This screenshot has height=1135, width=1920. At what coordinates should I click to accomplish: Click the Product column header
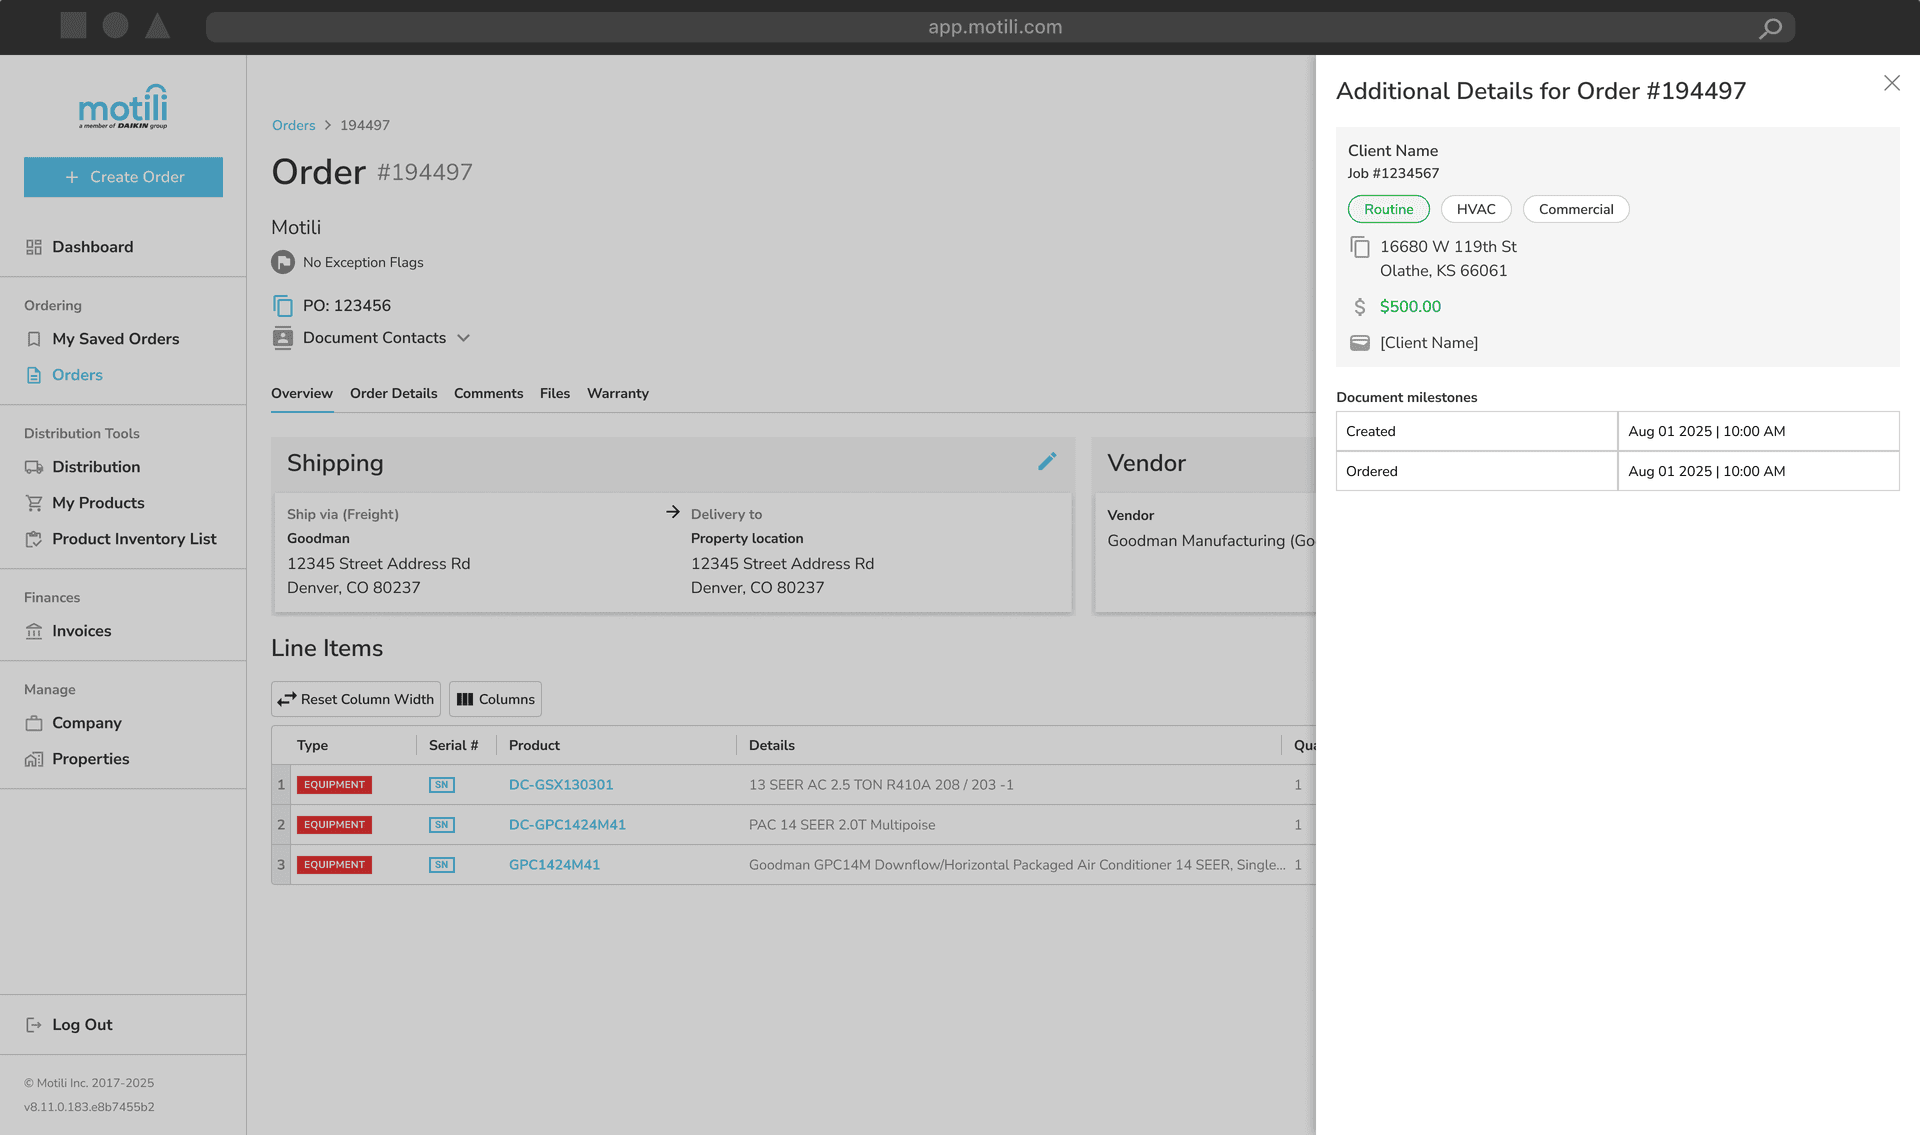coord(534,745)
